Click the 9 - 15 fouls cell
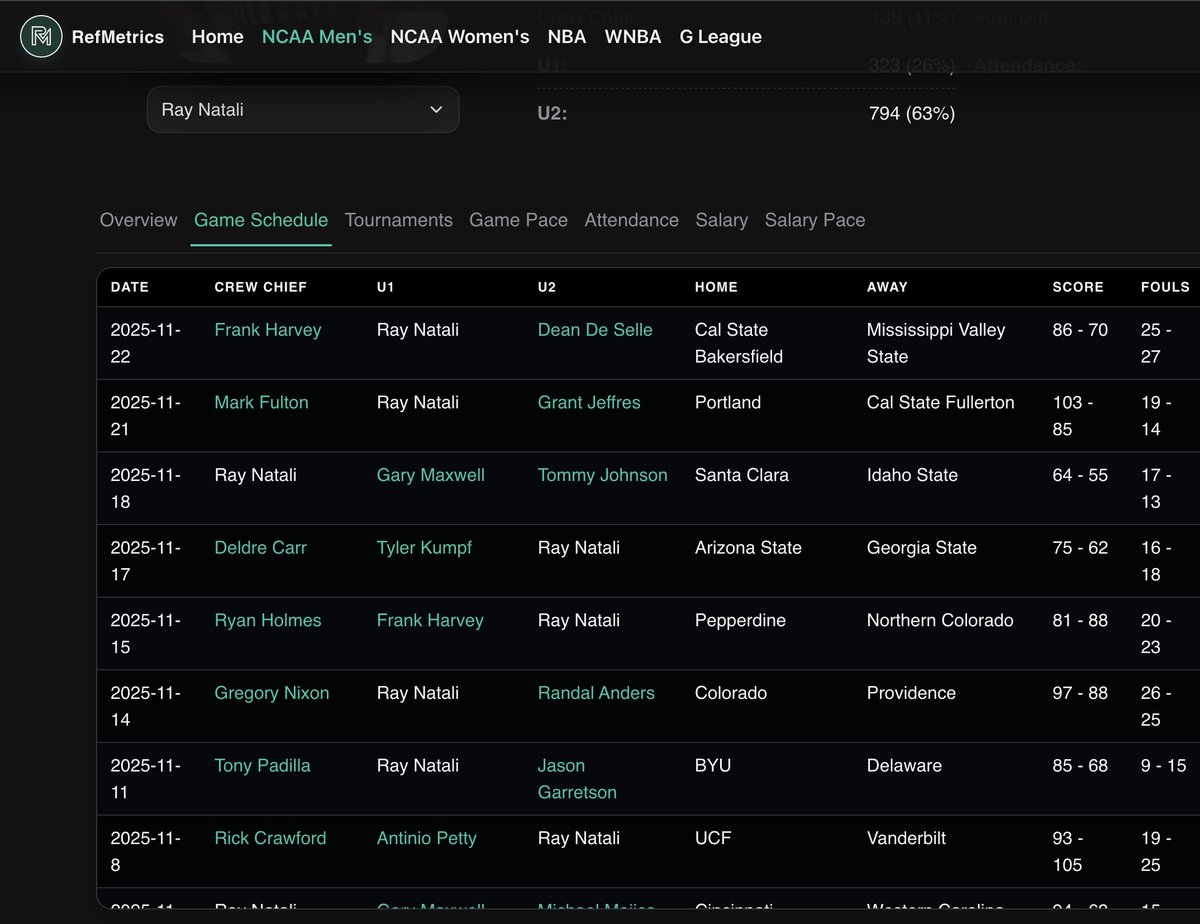Screen dimensions: 1200x924 coord(1163,766)
